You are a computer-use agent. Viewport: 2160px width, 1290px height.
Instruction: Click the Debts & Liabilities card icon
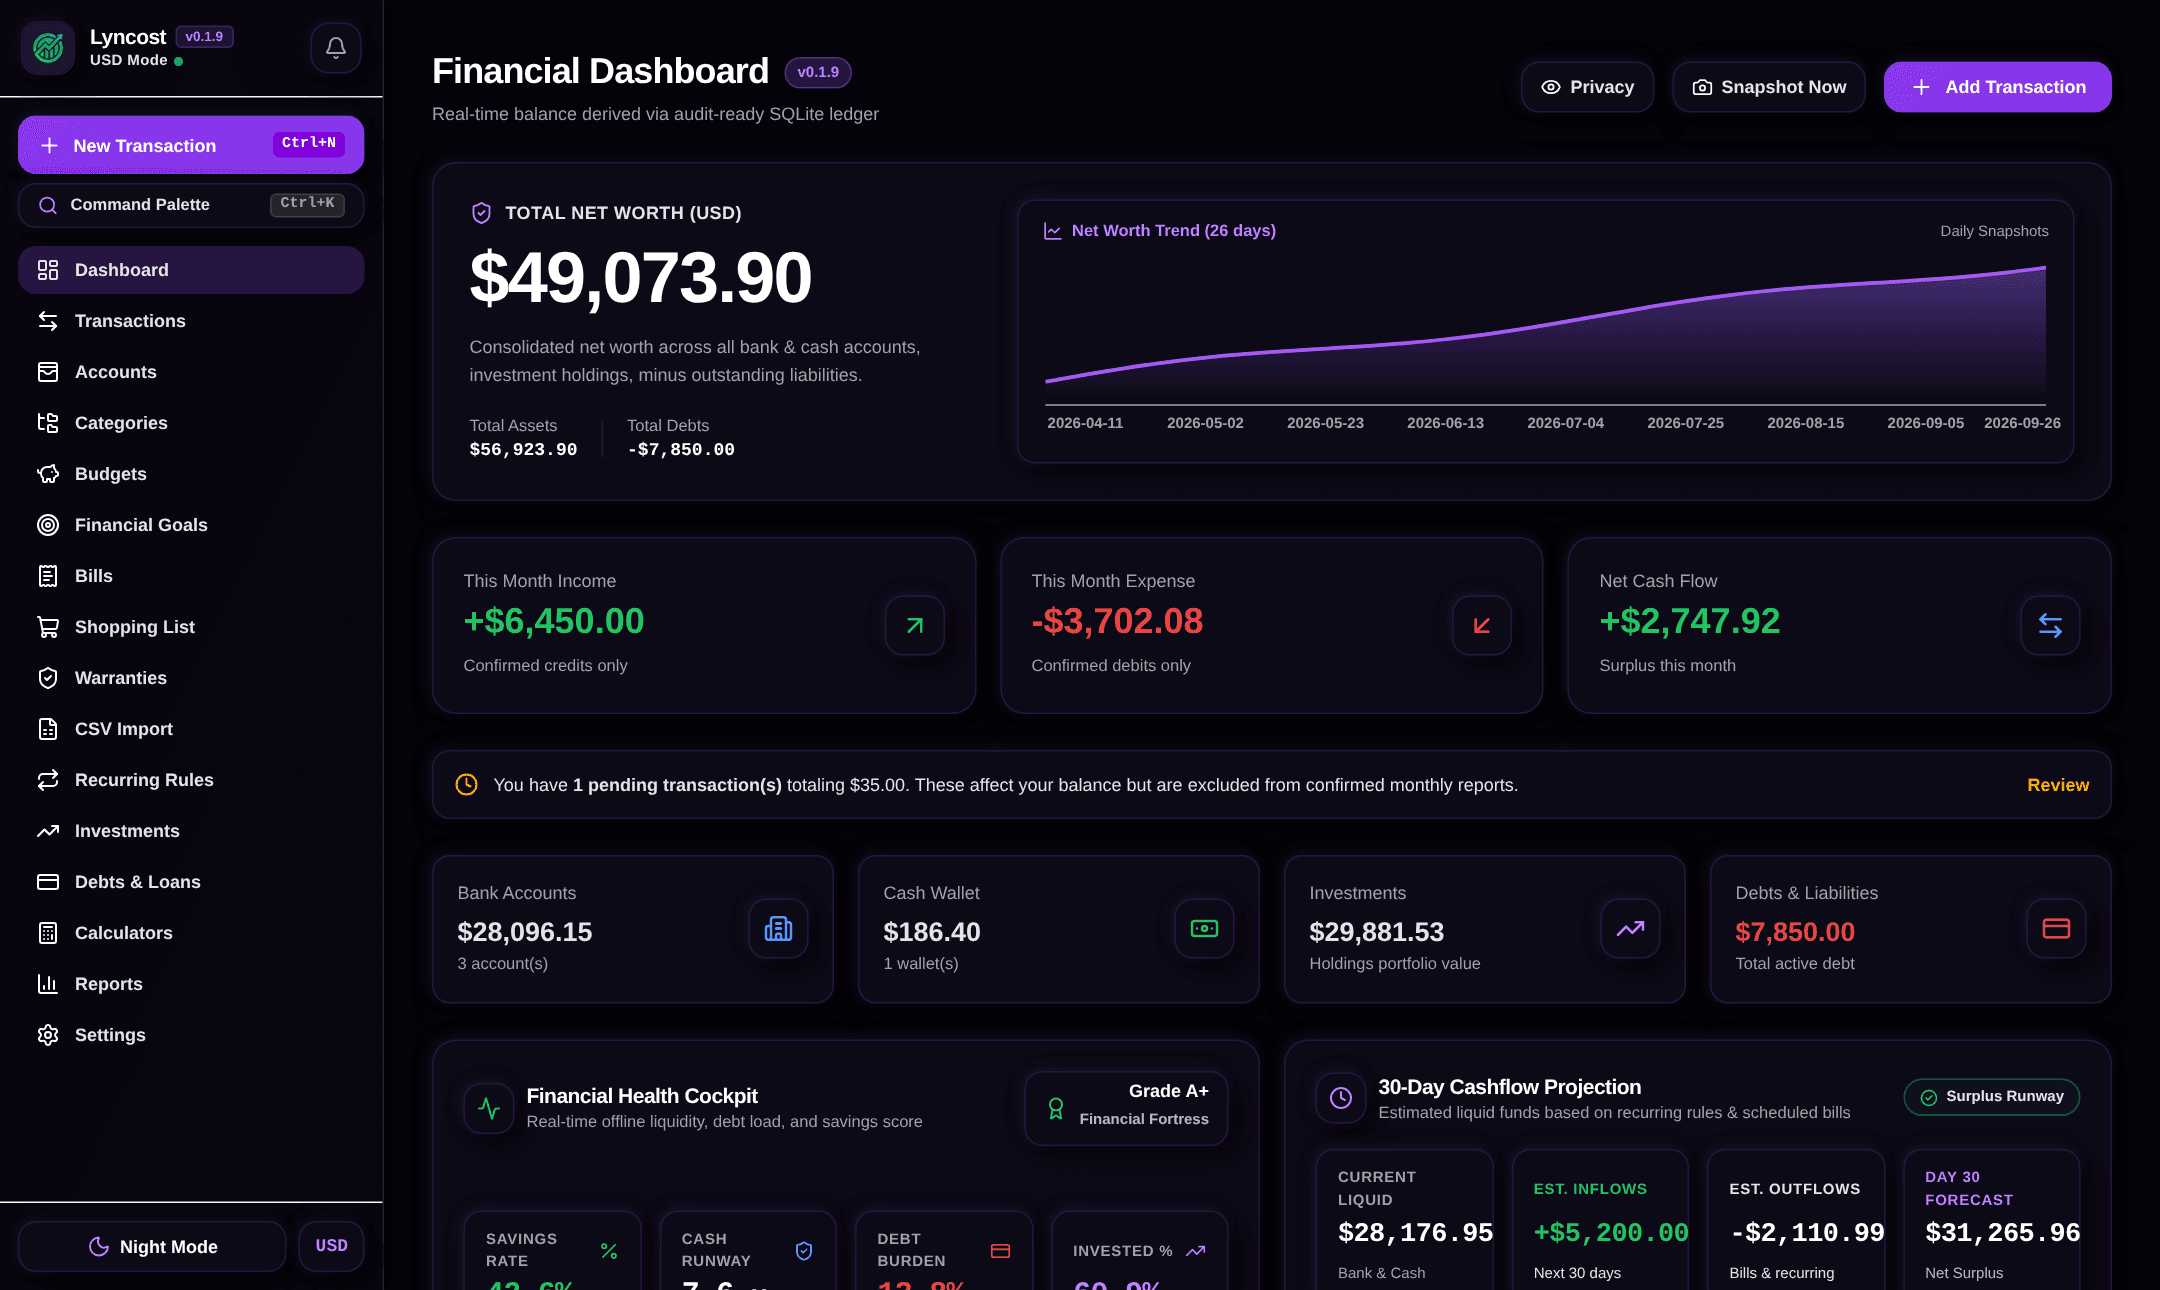coord(2056,929)
